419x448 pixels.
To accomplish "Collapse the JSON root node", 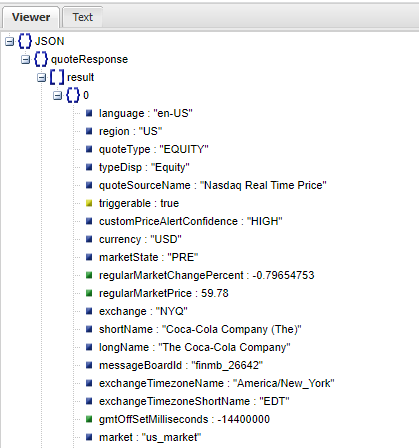I will (x=10, y=41).
